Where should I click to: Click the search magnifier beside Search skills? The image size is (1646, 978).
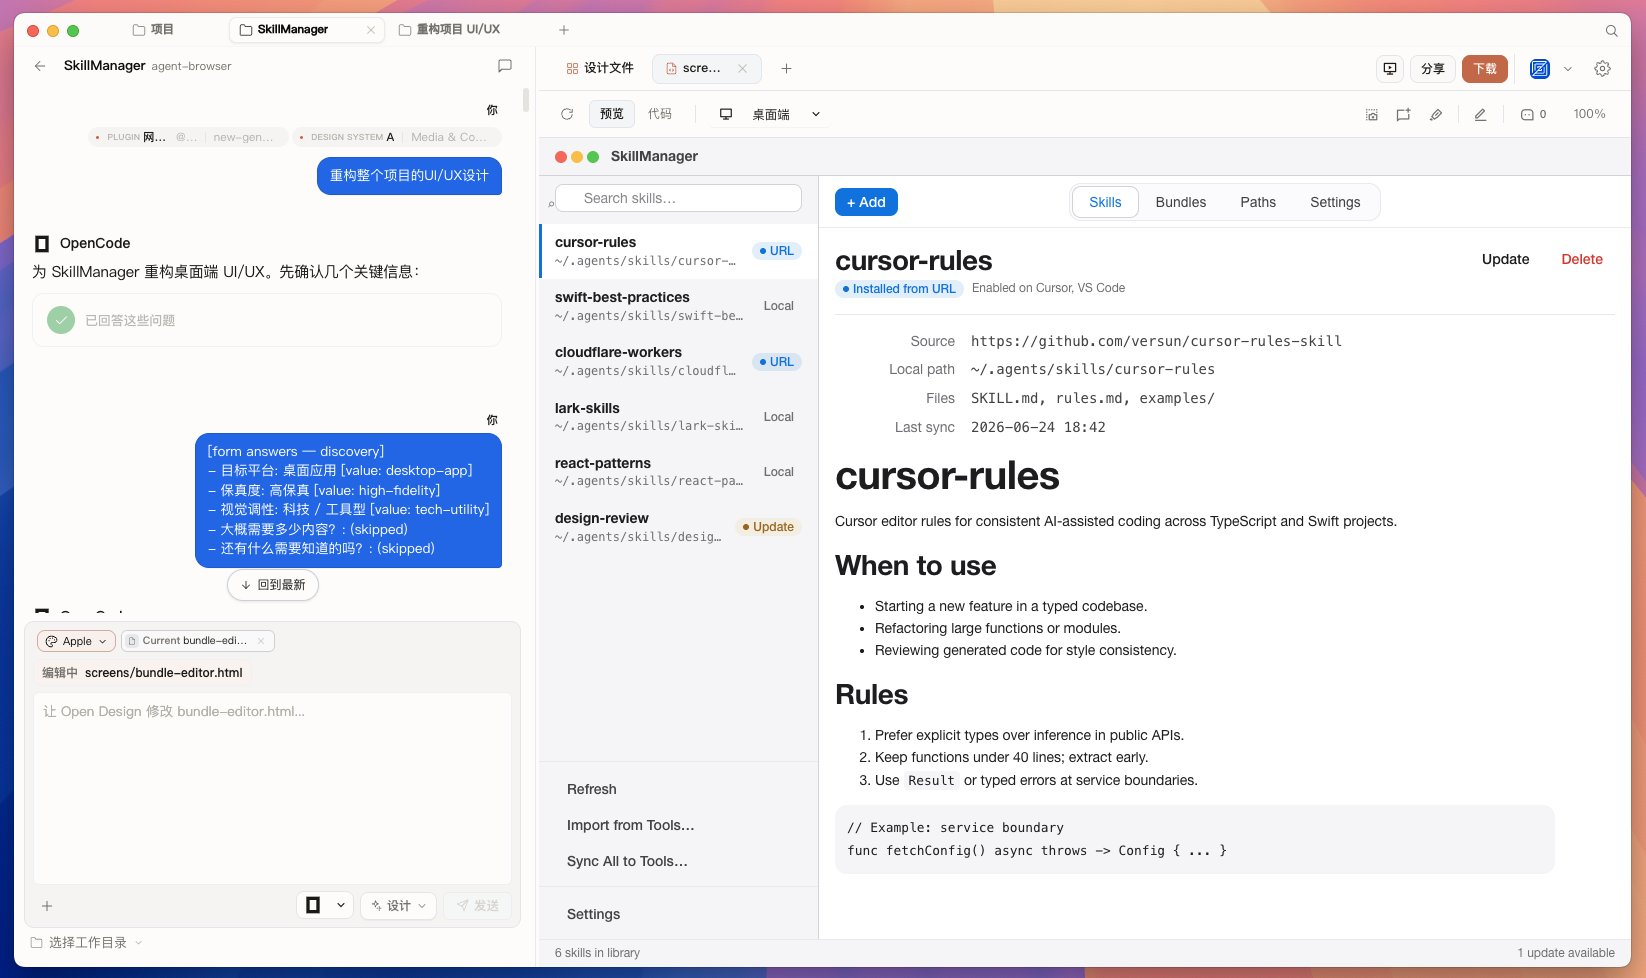click(551, 204)
